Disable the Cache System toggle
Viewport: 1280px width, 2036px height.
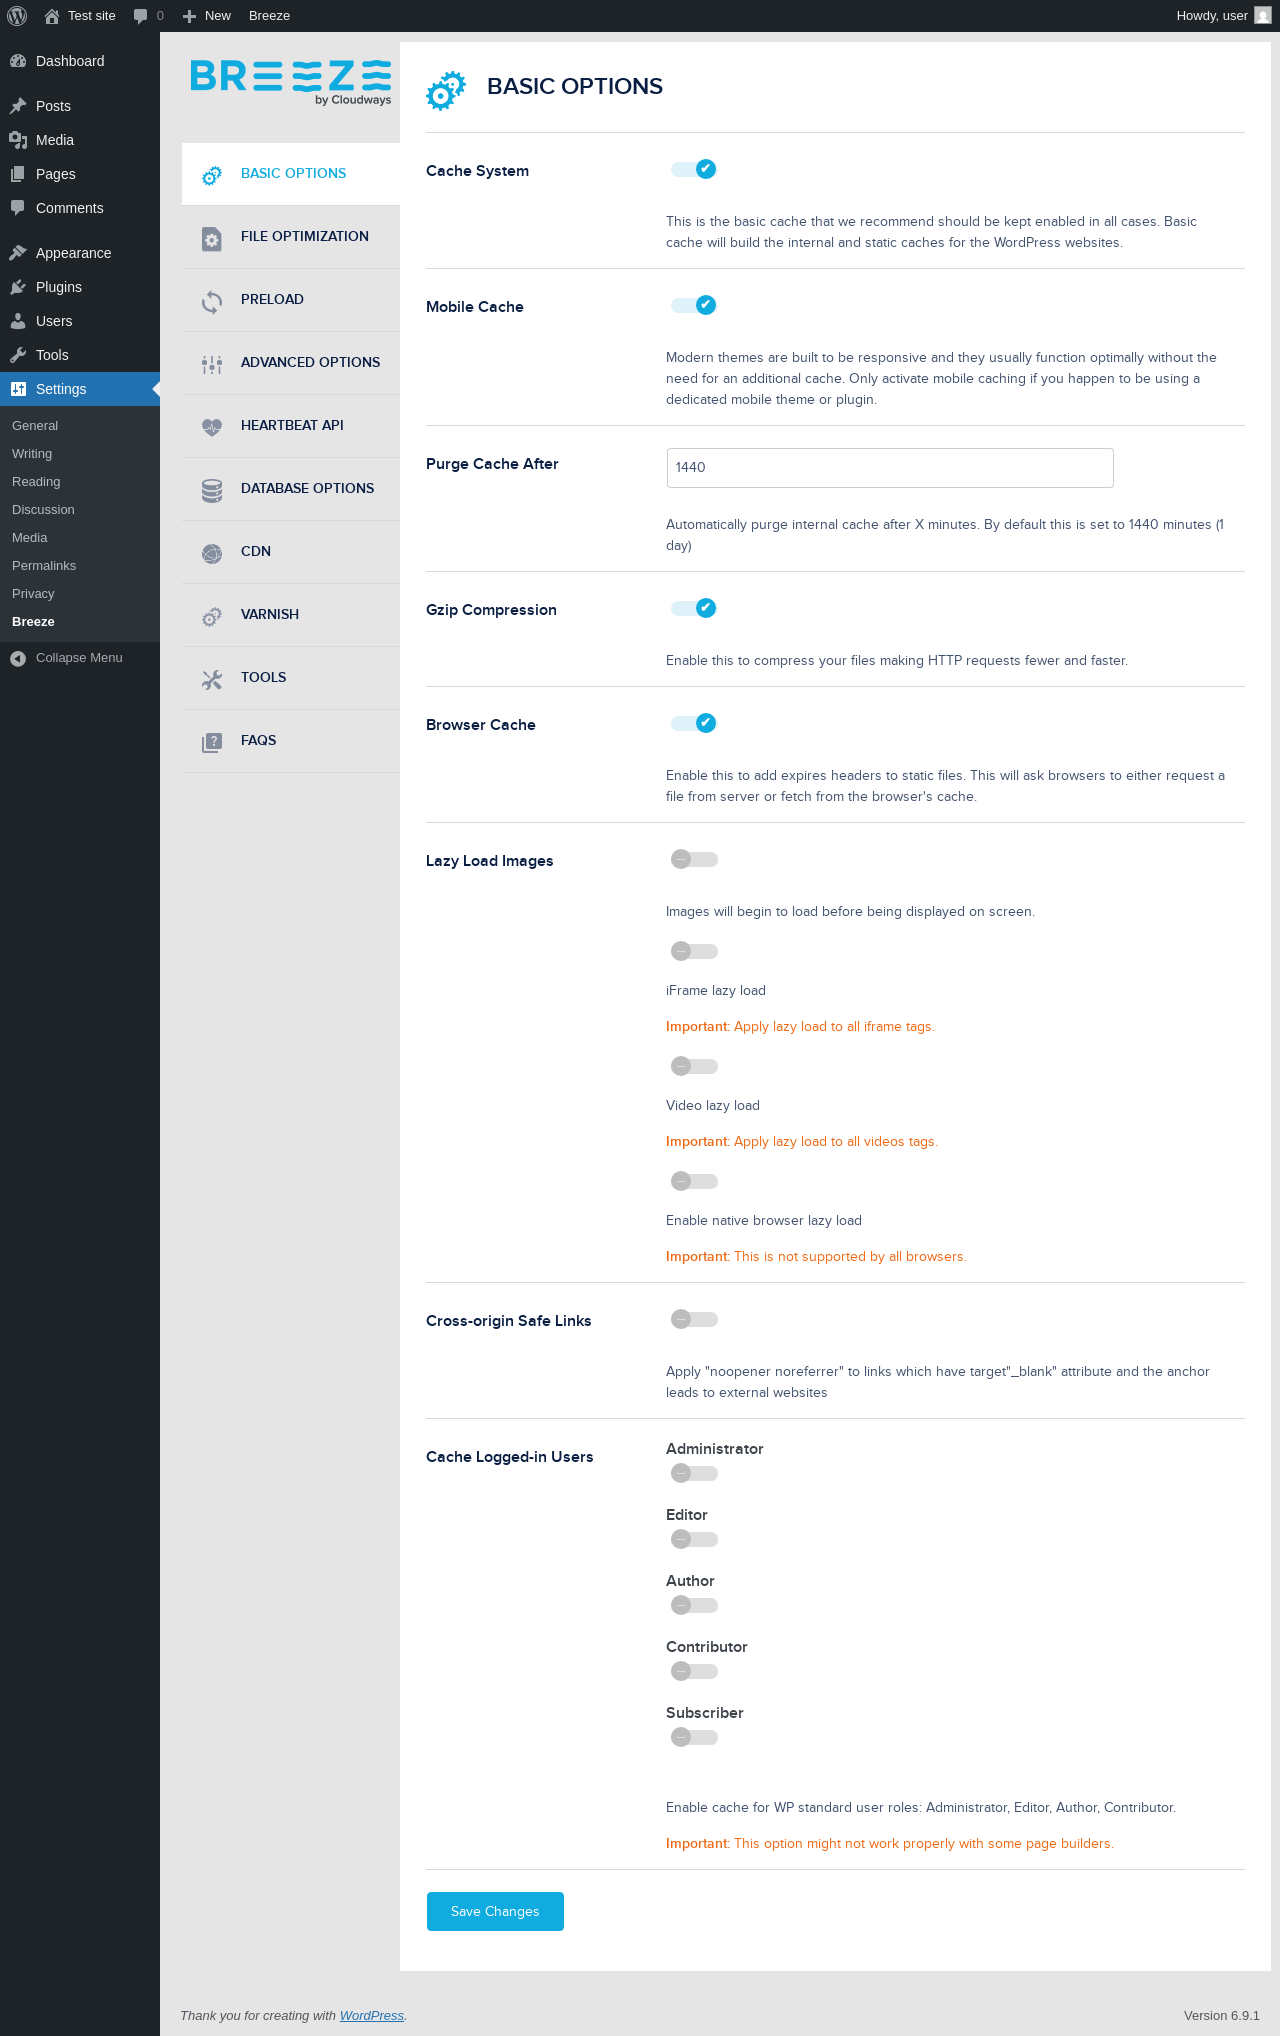coord(694,169)
